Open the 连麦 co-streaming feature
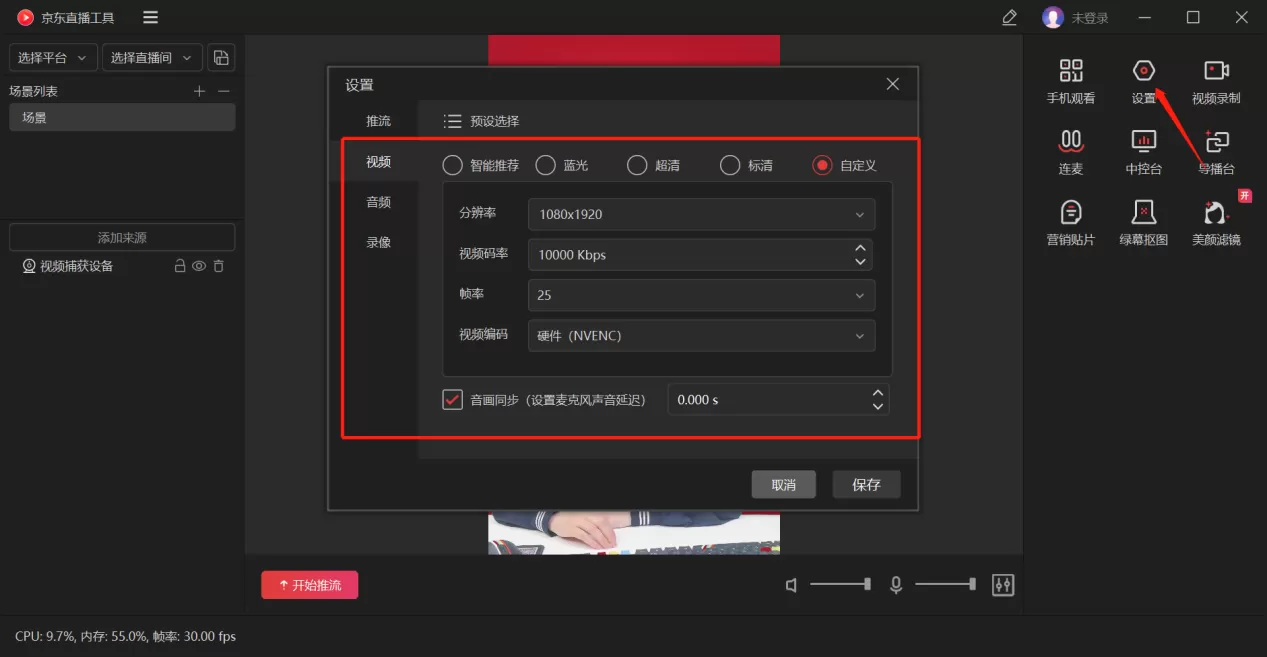Screen dimensions: 1267x657 [x=1070, y=150]
